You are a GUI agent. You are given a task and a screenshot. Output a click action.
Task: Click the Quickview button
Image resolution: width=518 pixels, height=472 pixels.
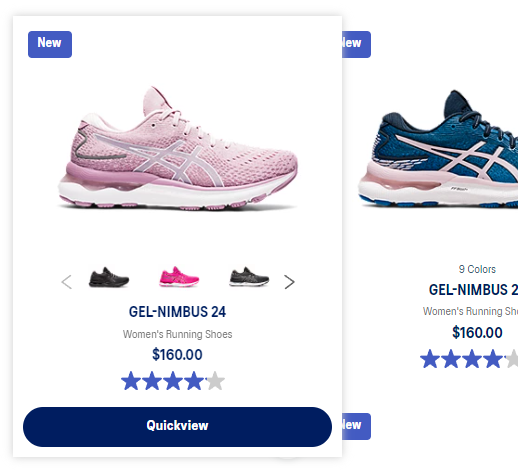pyautogui.click(x=177, y=427)
